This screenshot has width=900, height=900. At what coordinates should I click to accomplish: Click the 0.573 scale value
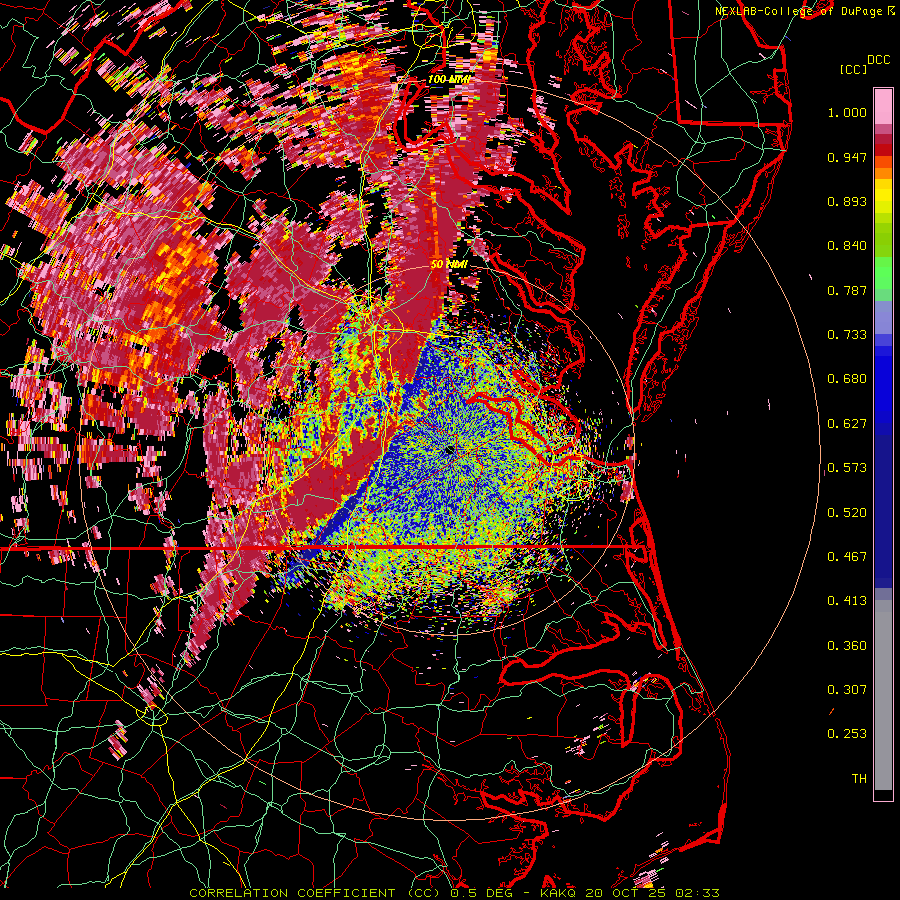[847, 468]
